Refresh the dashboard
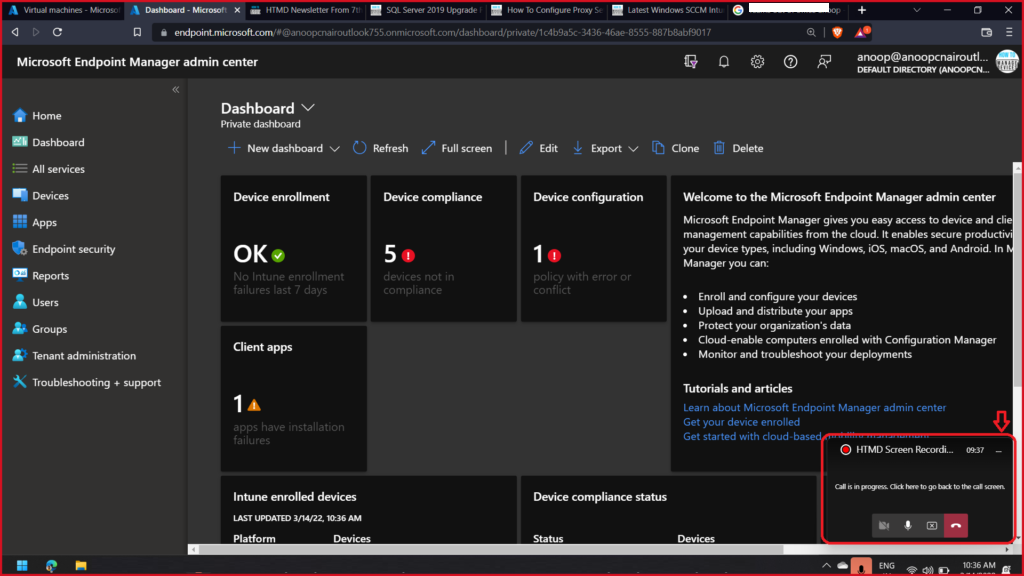Image resolution: width=1024 pixels, height=576 pixels. pos(380,148)
